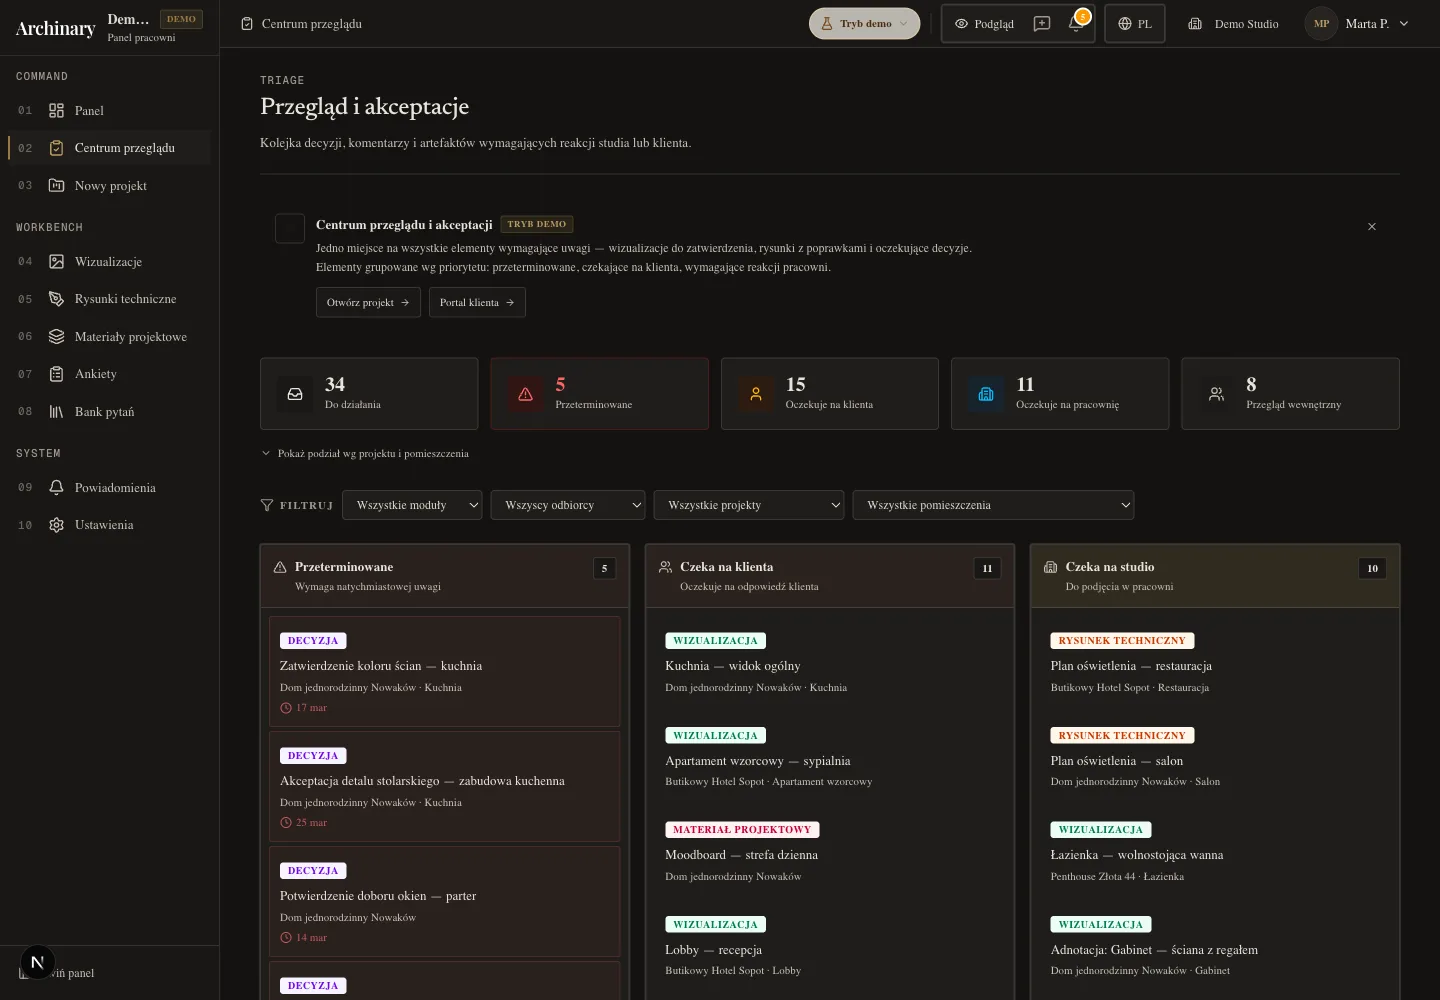Open Lobby — recepcja item
Viewport: 1440px width, 1000px height.
[x=830, y=947]
